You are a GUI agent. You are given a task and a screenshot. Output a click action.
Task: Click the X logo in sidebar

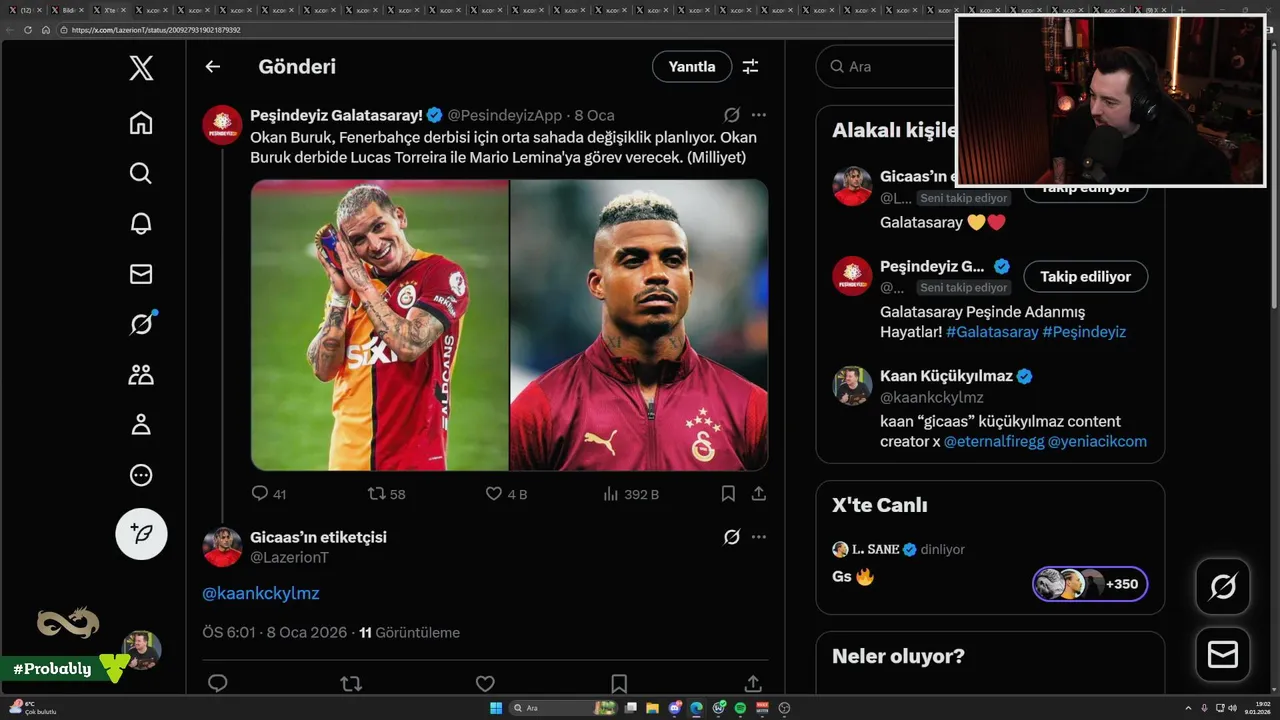click(x=141, y=68)
